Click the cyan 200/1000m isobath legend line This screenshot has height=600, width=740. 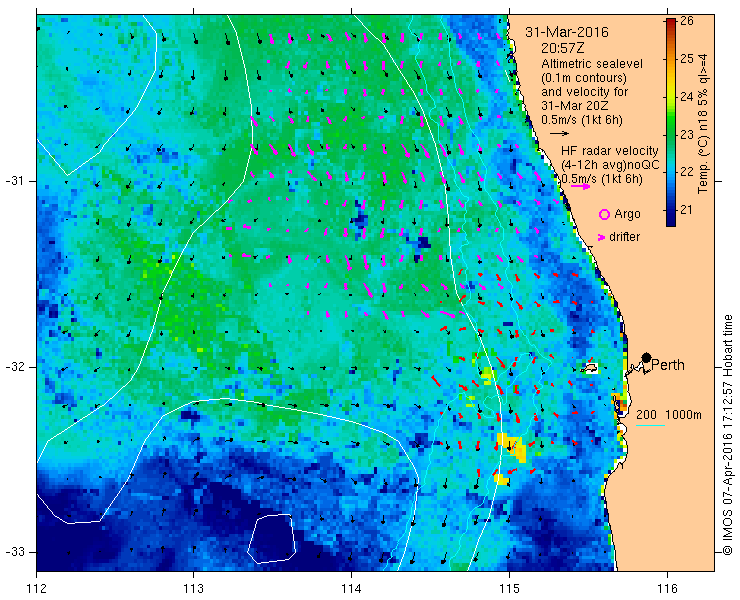650,426
